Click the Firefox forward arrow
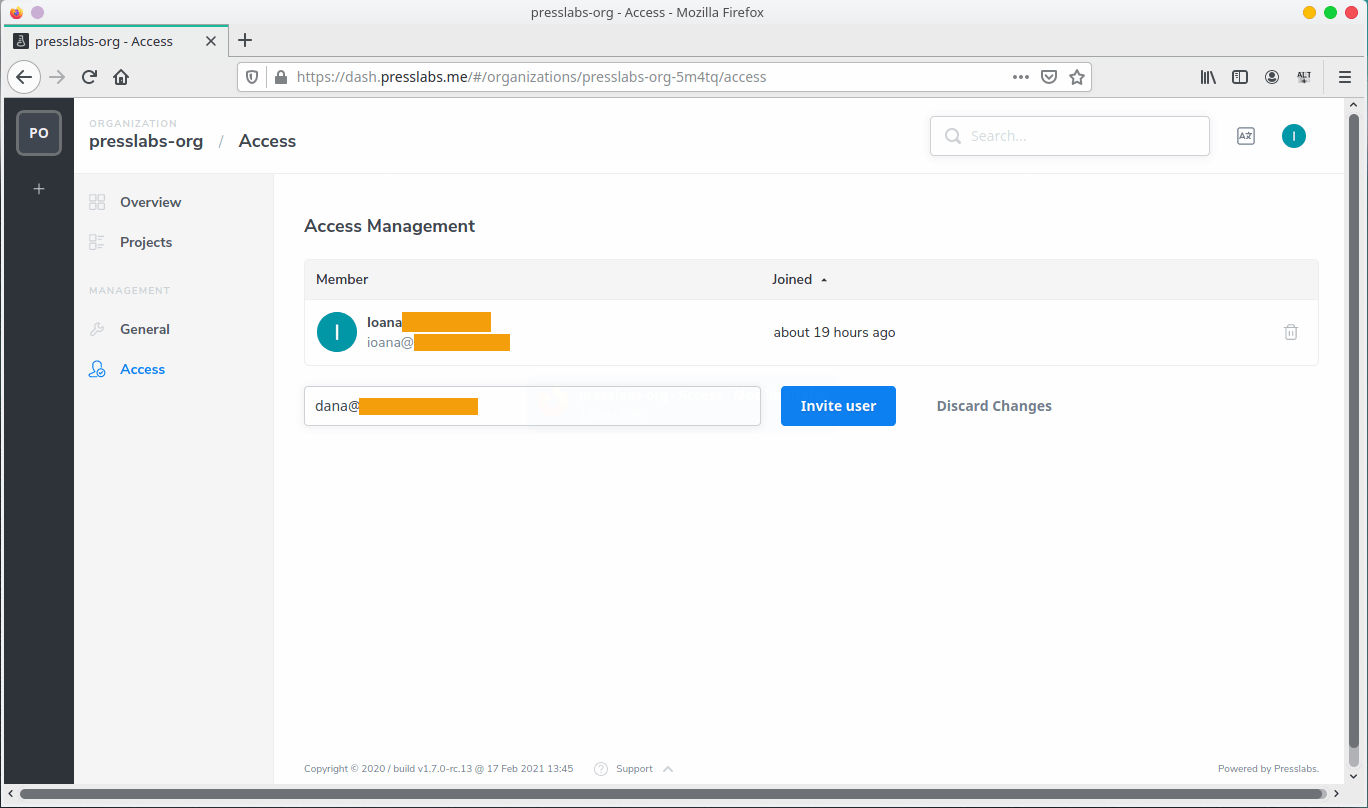Image resolution: width=1368 pixels, height=808 pixels. click(57, 77)
